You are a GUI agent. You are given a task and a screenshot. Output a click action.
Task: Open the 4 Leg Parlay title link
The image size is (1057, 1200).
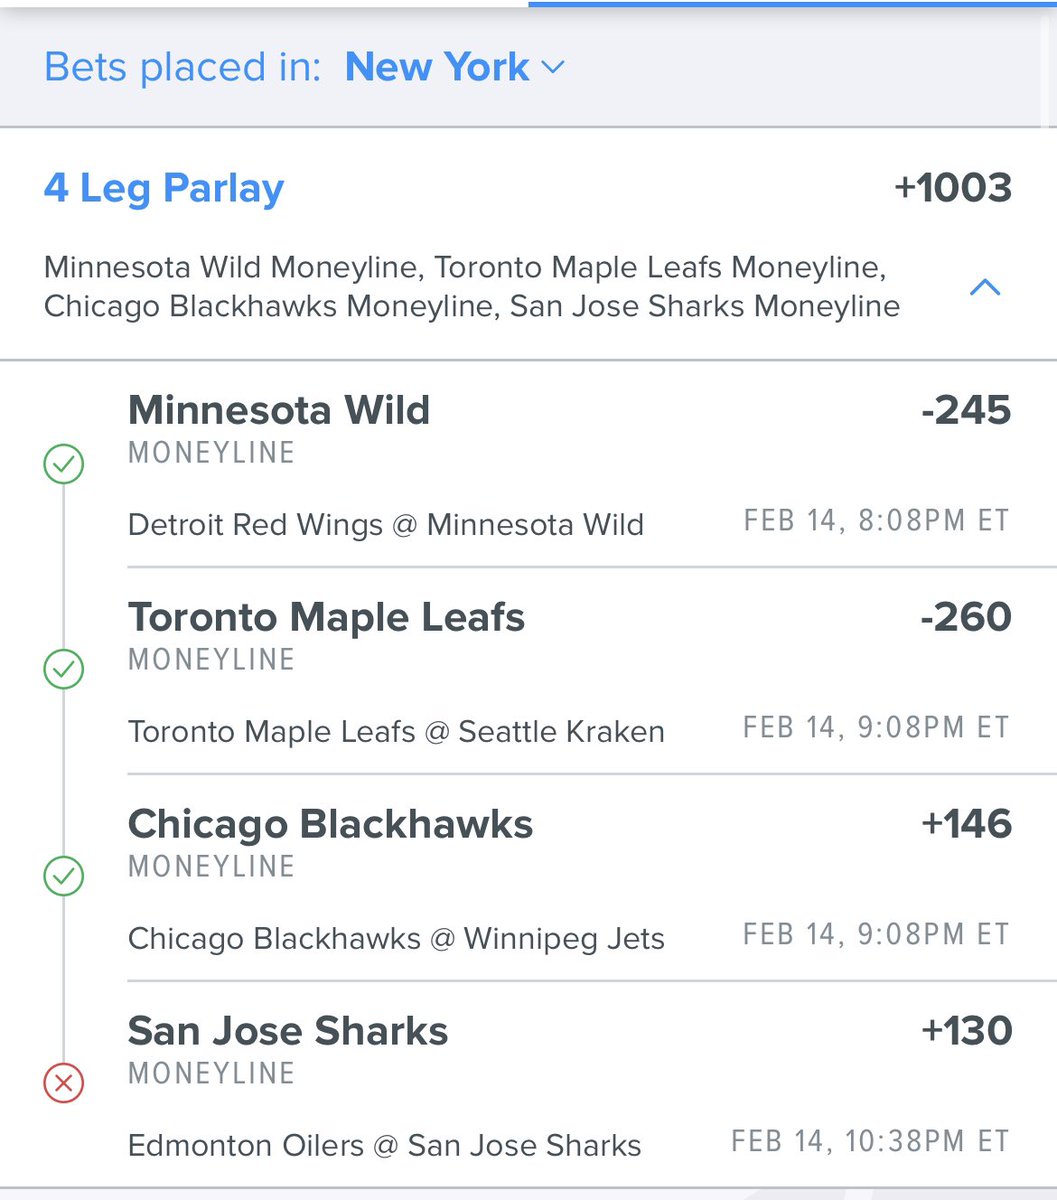164,188
